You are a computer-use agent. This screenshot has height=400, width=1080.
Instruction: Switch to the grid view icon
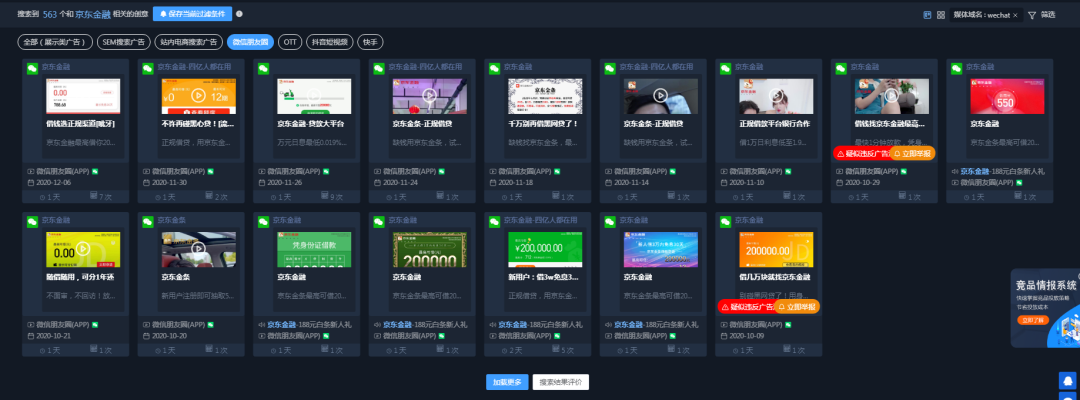coord(940,15)
